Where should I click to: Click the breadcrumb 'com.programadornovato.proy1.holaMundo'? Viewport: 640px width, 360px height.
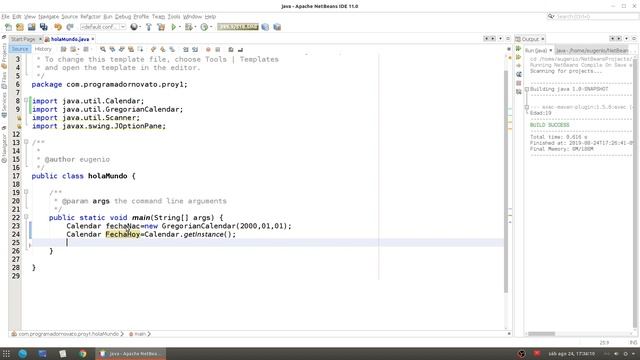[68, 334]
